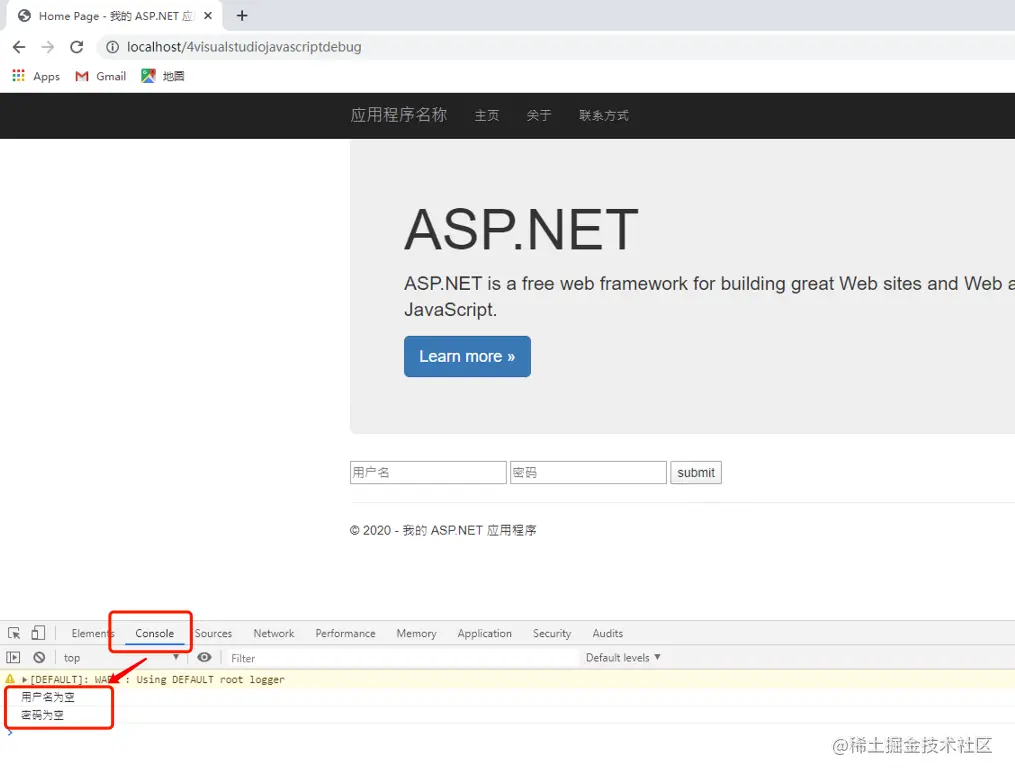This screenshot has height=778, width=1015.
Task: Open the Apps bookmark grid
Action: click(x=36, y=76)
